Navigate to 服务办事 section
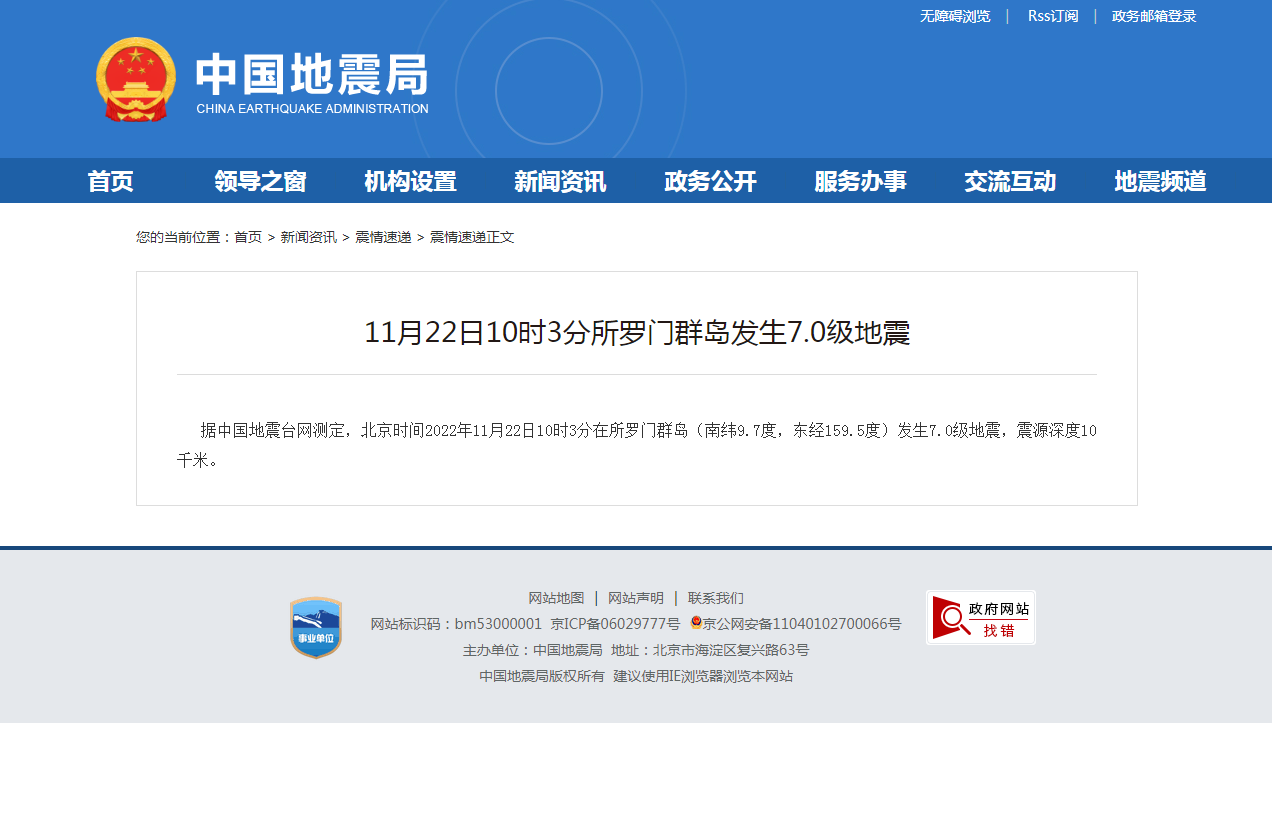The image size is (1272, 836). point(860,181)
